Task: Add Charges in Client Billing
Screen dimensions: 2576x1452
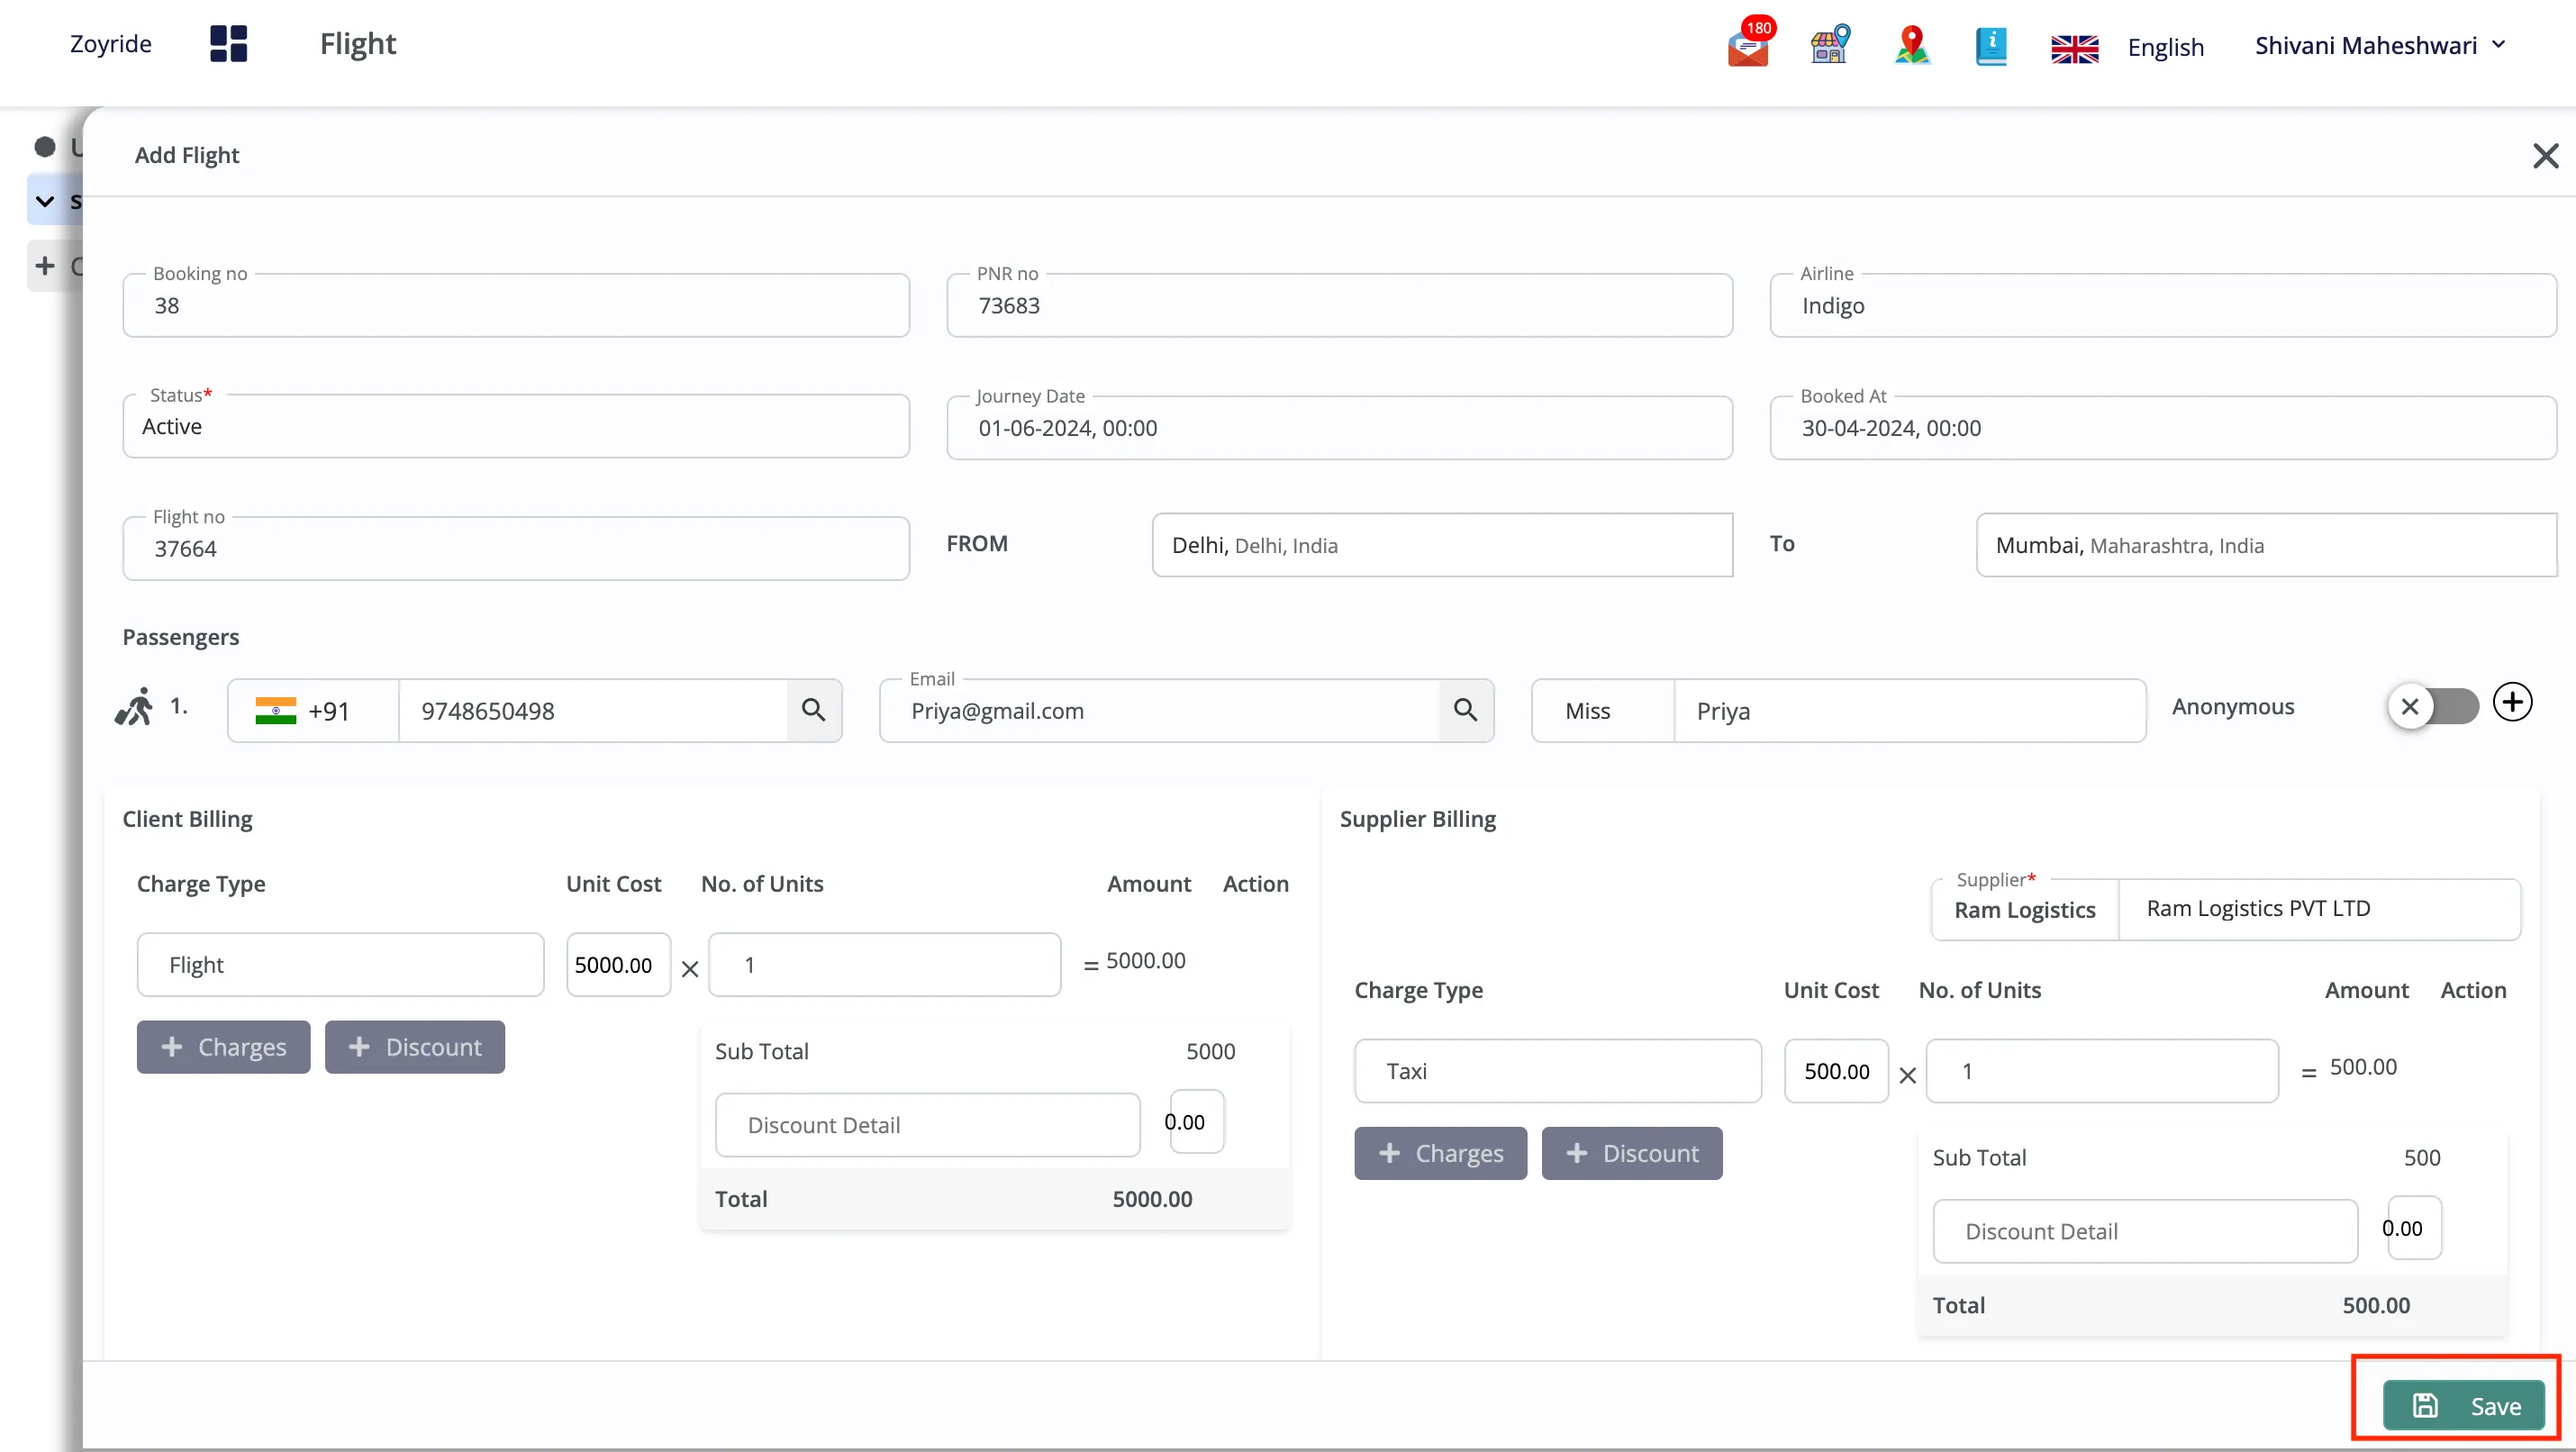Action: pos(223,1046)
